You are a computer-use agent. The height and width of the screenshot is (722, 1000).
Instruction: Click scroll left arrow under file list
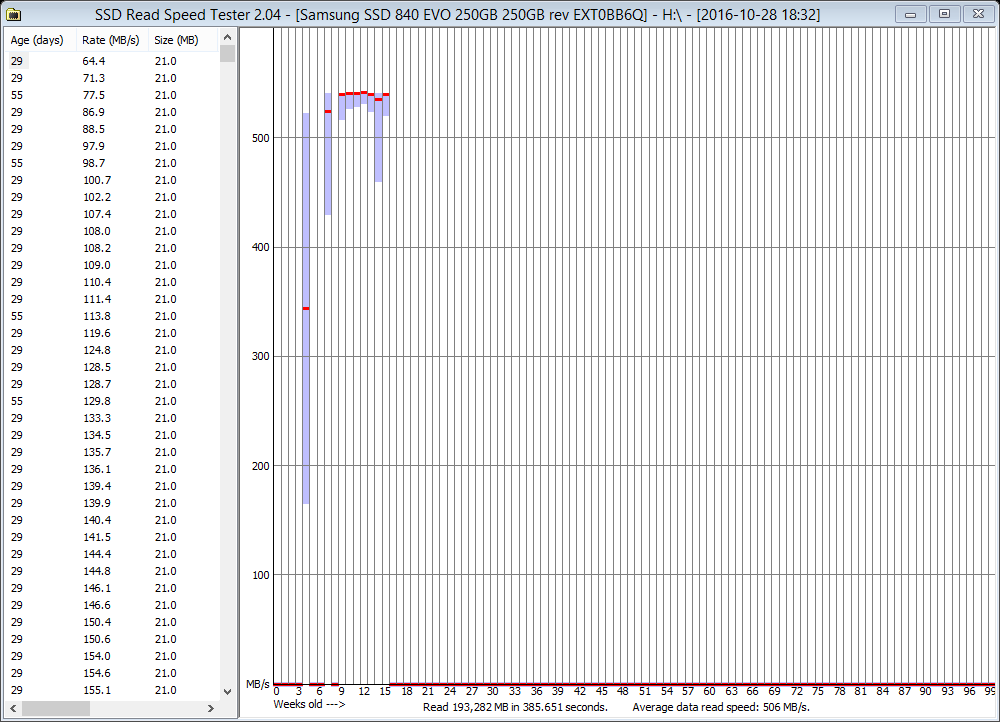pos(10,707)
